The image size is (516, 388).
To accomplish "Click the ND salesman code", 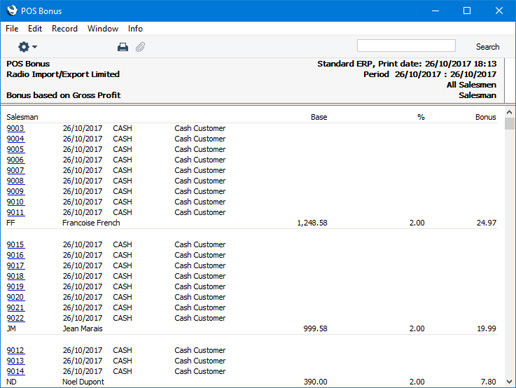I will click(11, 382).
